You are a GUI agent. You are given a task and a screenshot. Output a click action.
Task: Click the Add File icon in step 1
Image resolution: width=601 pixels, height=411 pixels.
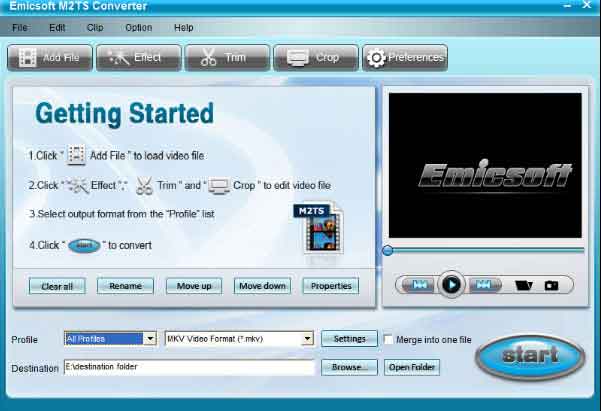click(76, 155)
